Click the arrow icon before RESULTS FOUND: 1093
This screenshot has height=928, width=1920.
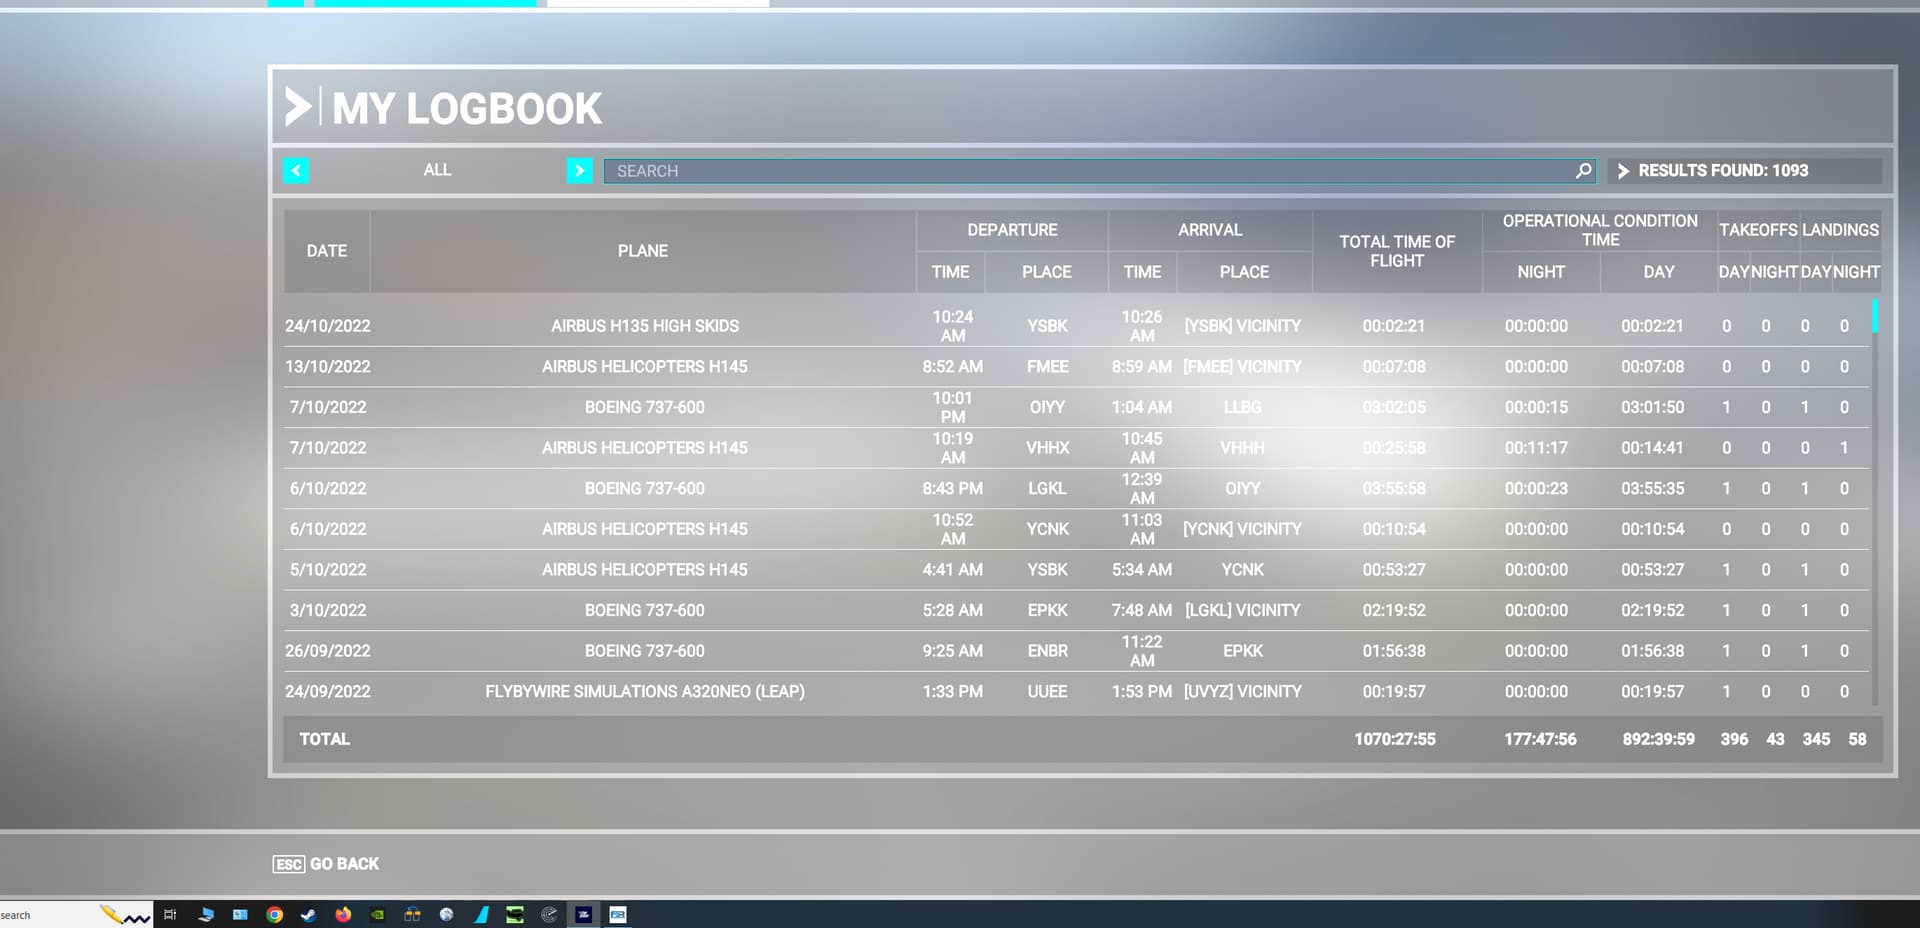1625,170
